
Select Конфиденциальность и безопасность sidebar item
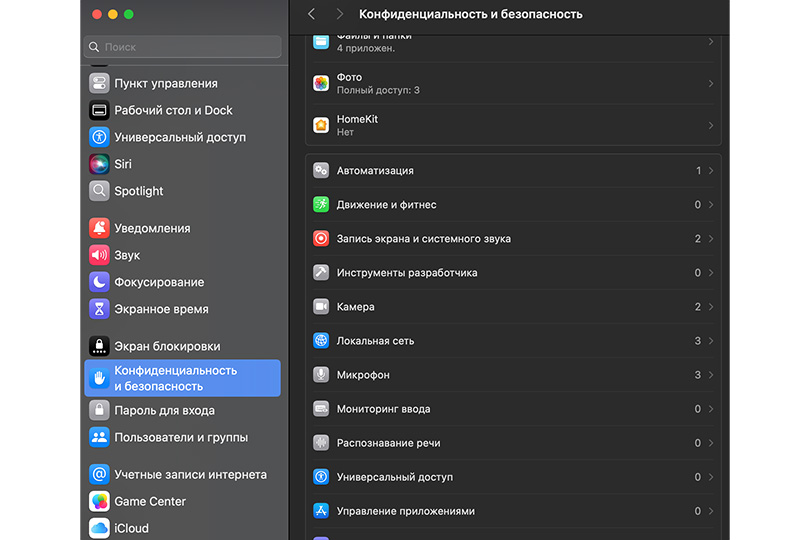coord(182,378)
